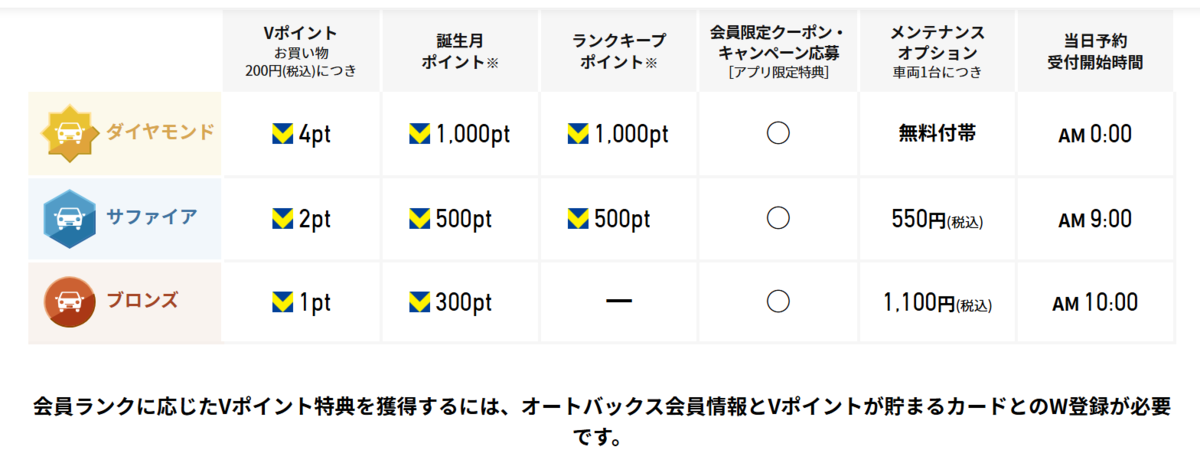Click the V-point logo beside Sapphire 500pt birthday points
Viewport: 1200px width, 463px height.
[421, 218]
